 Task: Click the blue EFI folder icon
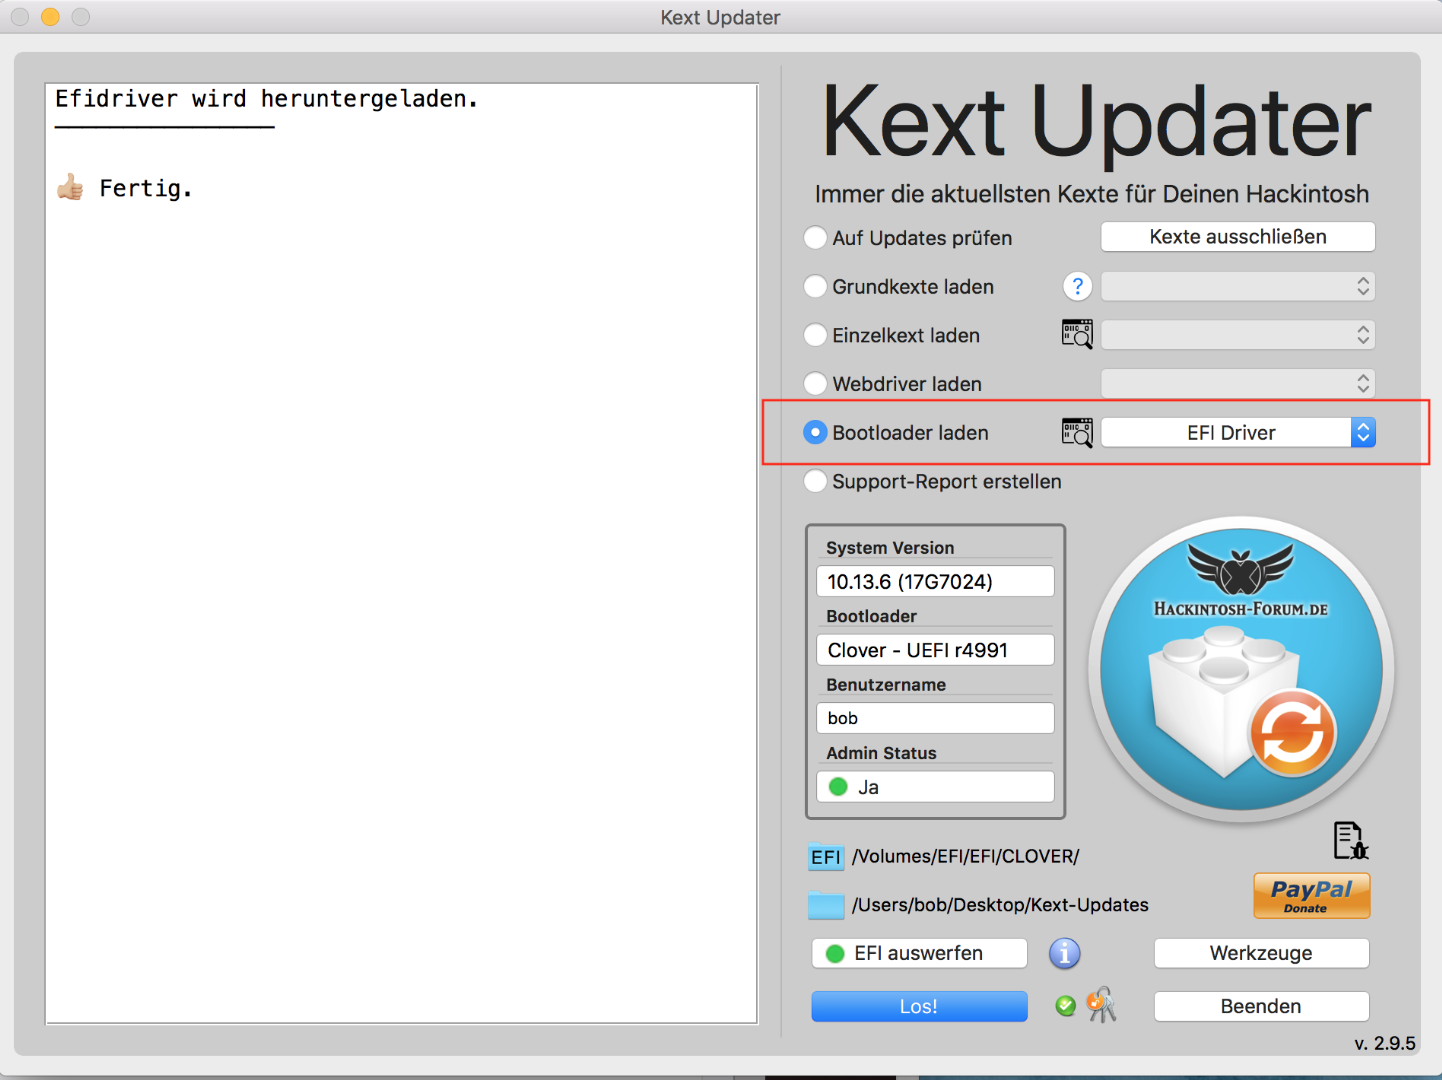[826, 856]
